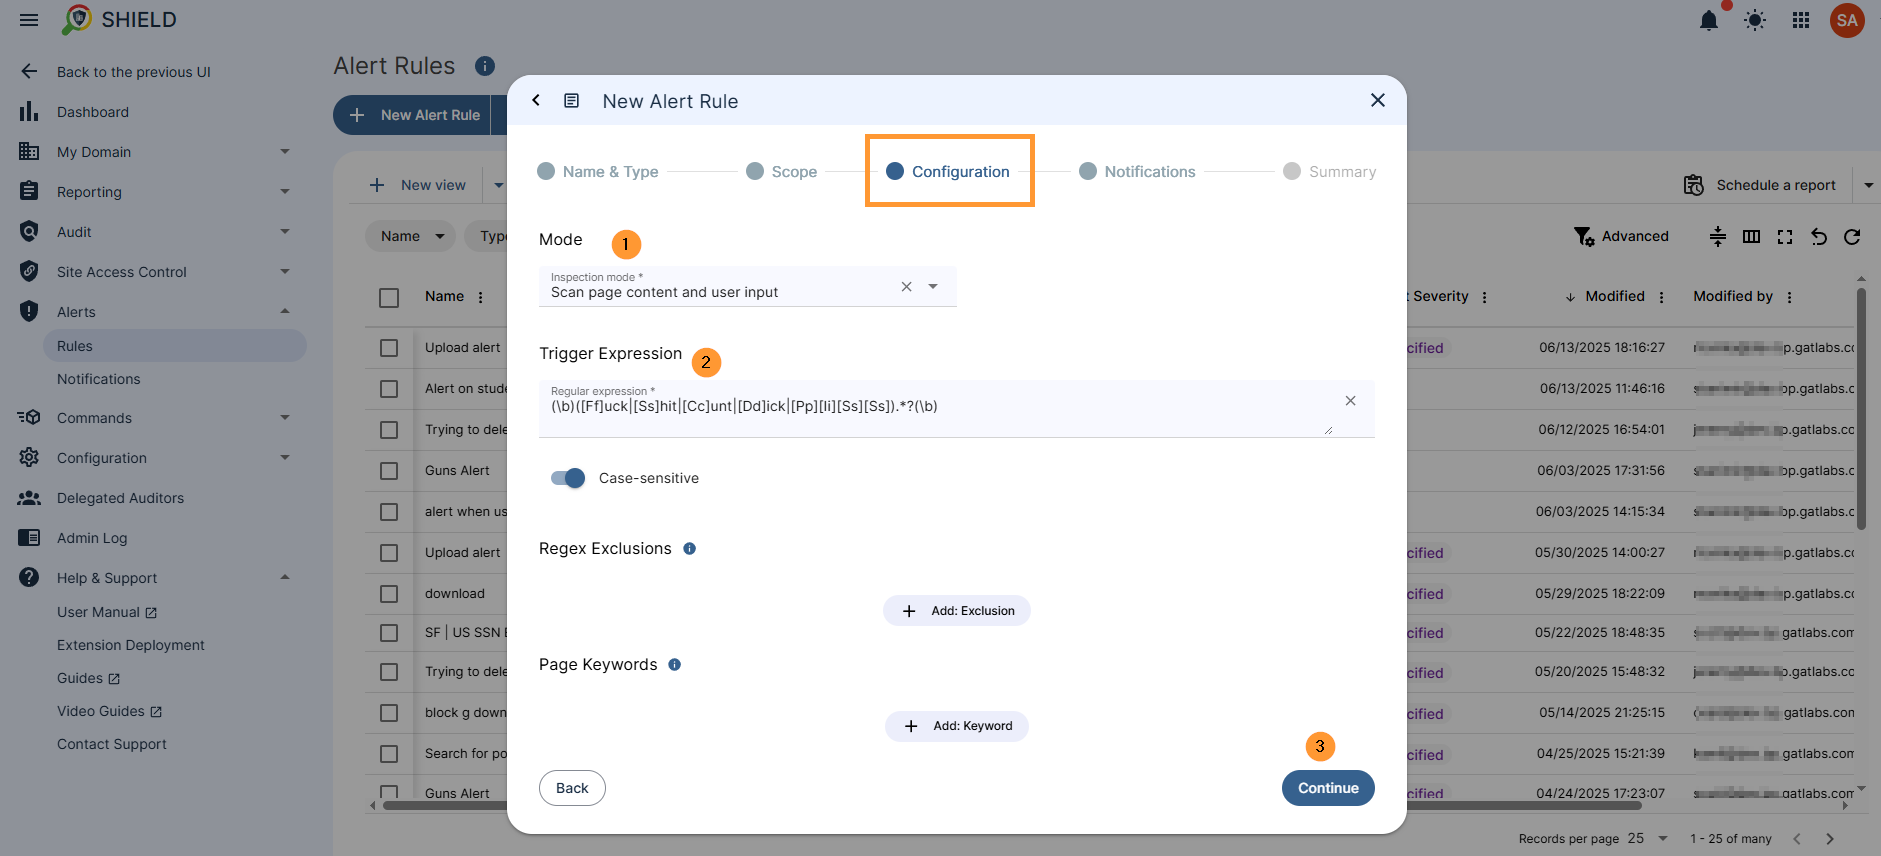Toggle the Case-sensitive switch

pos(568,478)
